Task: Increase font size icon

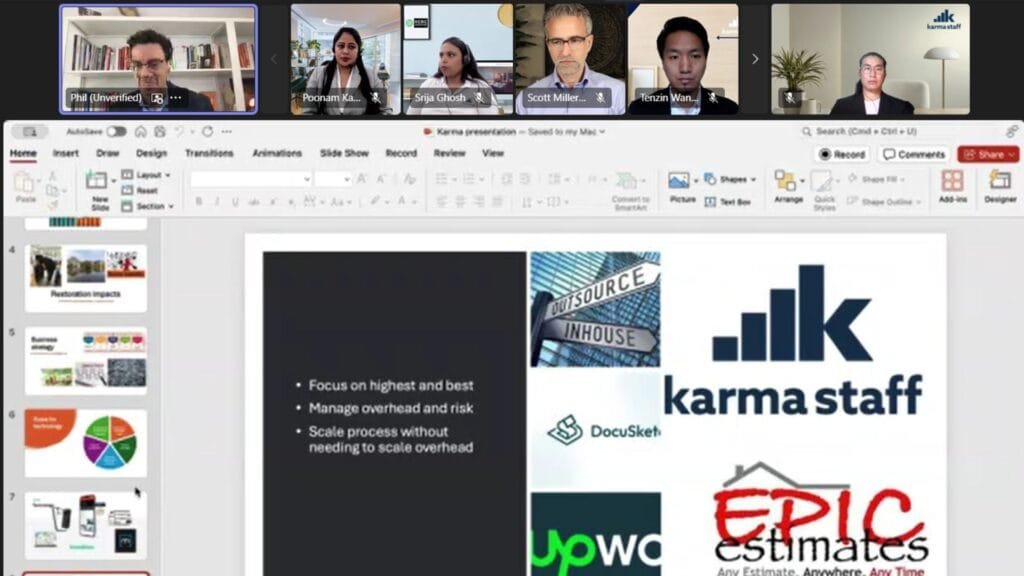Action: 362,179
